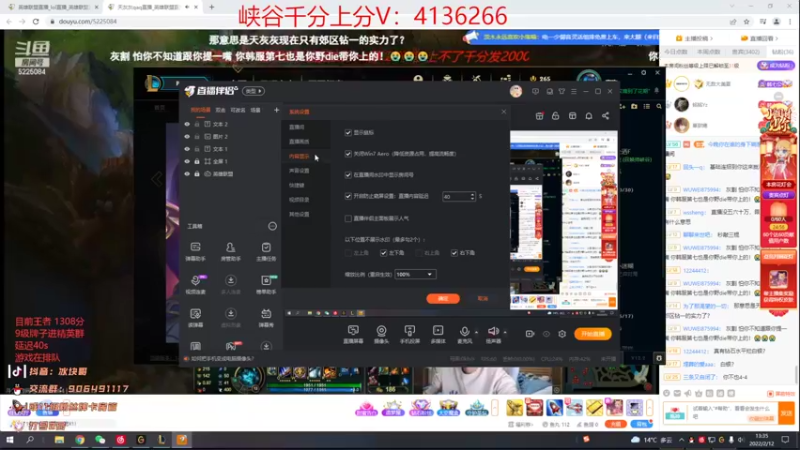800x450 pixels.
Task: Select the 内容显示 settings section
Action: [x=299, y=156]
